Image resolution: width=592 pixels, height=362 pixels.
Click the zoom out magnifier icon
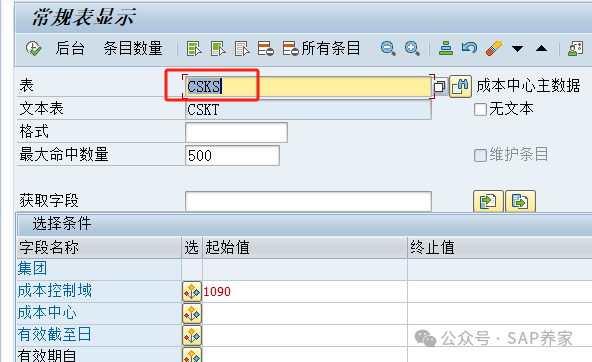tap(388, 49)
